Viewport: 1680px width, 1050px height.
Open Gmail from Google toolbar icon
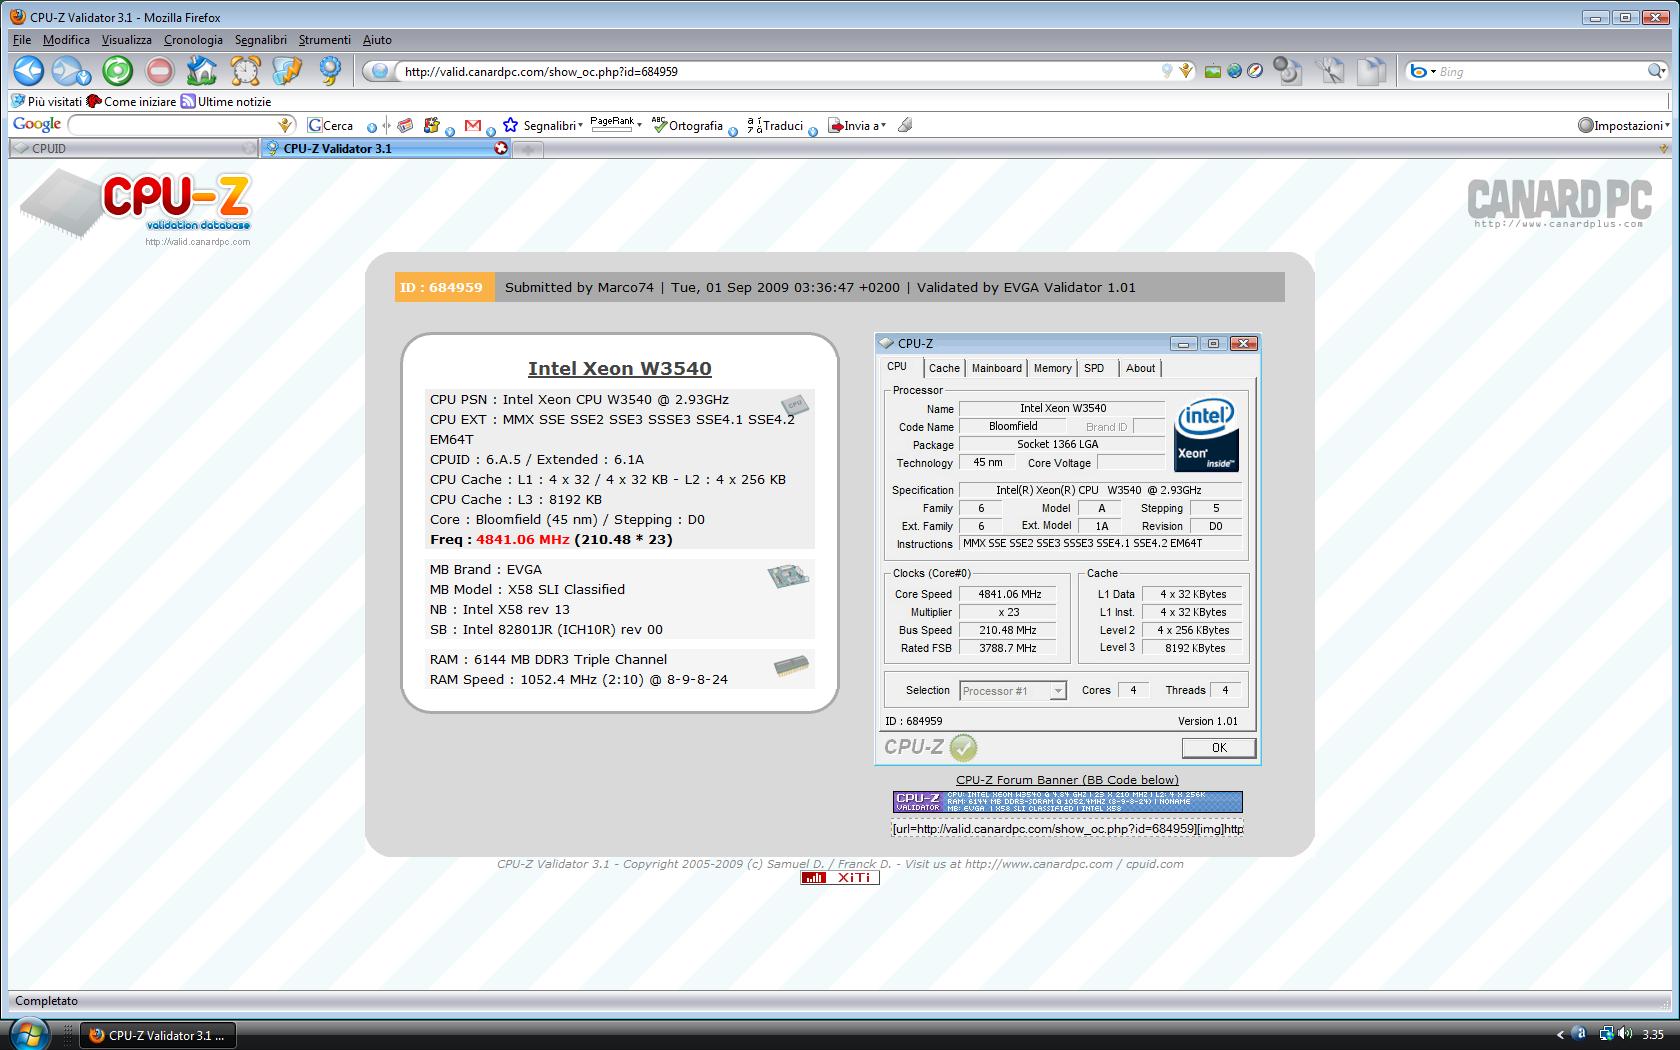[473, 125]
